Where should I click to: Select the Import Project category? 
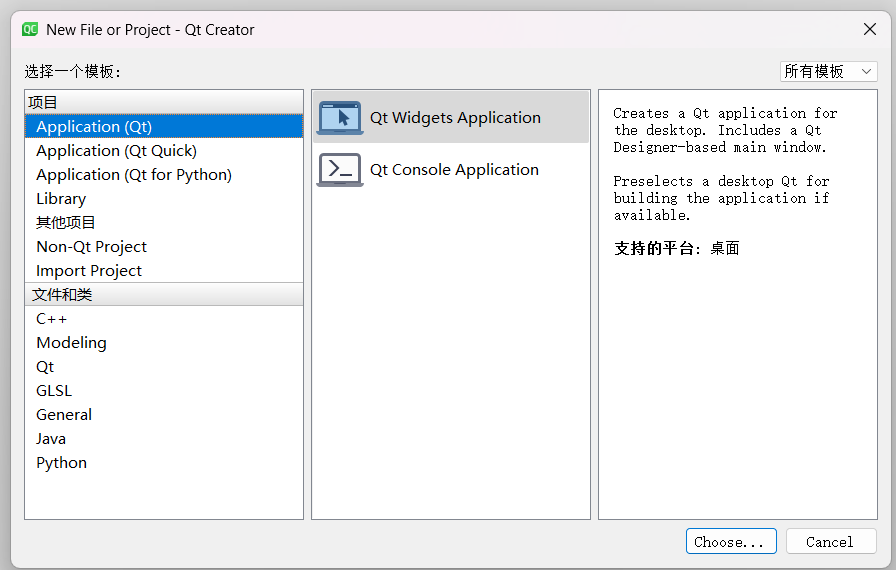(x=164, y=270)
